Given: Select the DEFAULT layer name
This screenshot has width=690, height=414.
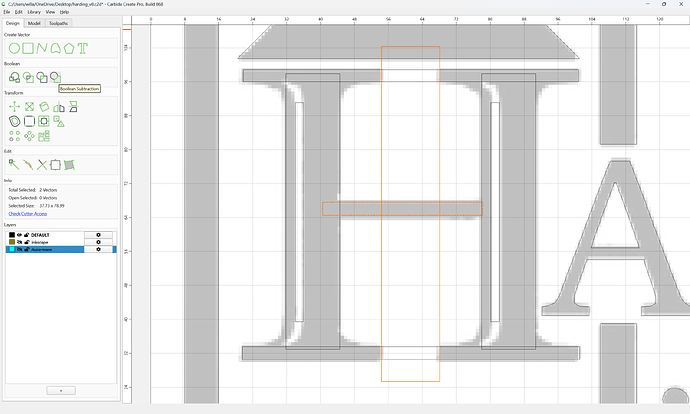Looking at the screenshot, I should click(40, 235).
